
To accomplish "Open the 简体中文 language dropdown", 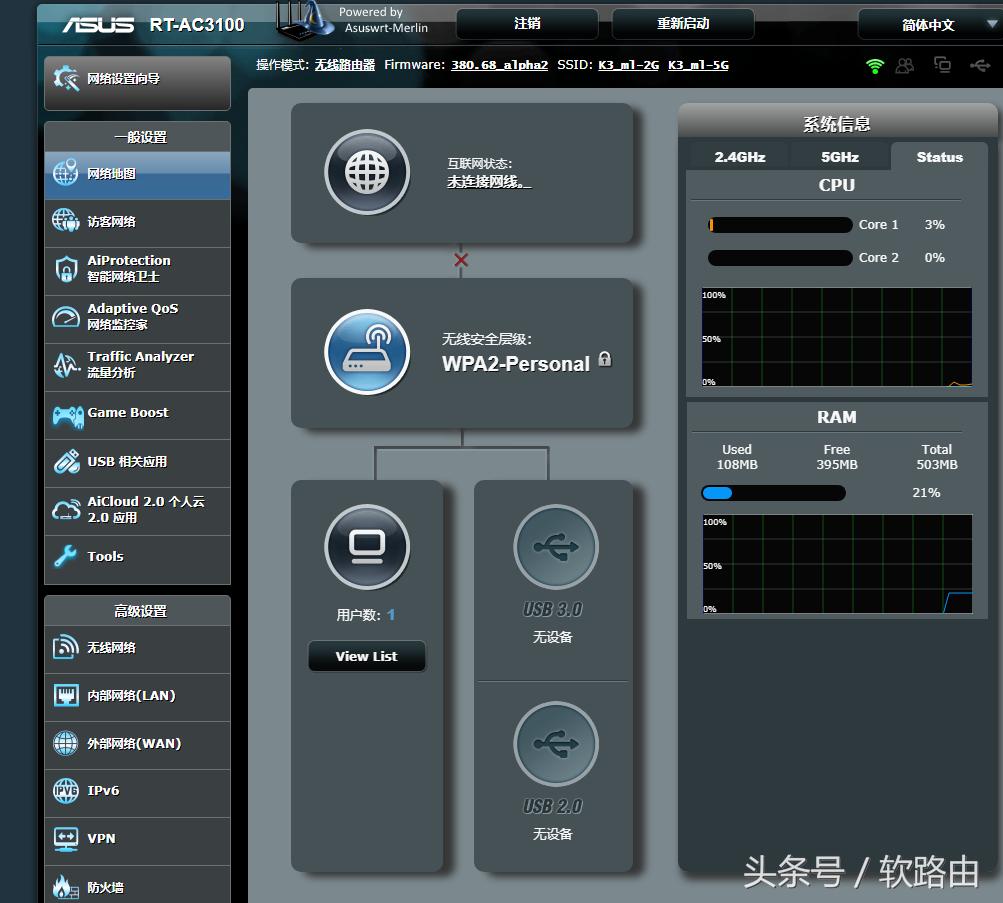I will pyautogui.click(x=928, y=25).
